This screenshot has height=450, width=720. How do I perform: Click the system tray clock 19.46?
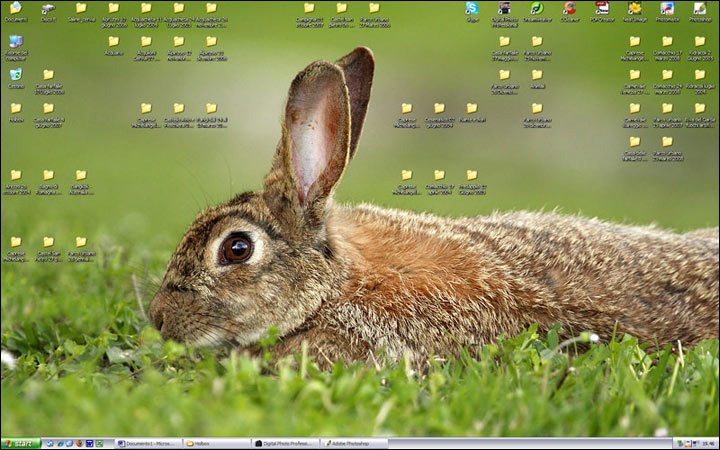pyautogui.click(x=709, y=444)
